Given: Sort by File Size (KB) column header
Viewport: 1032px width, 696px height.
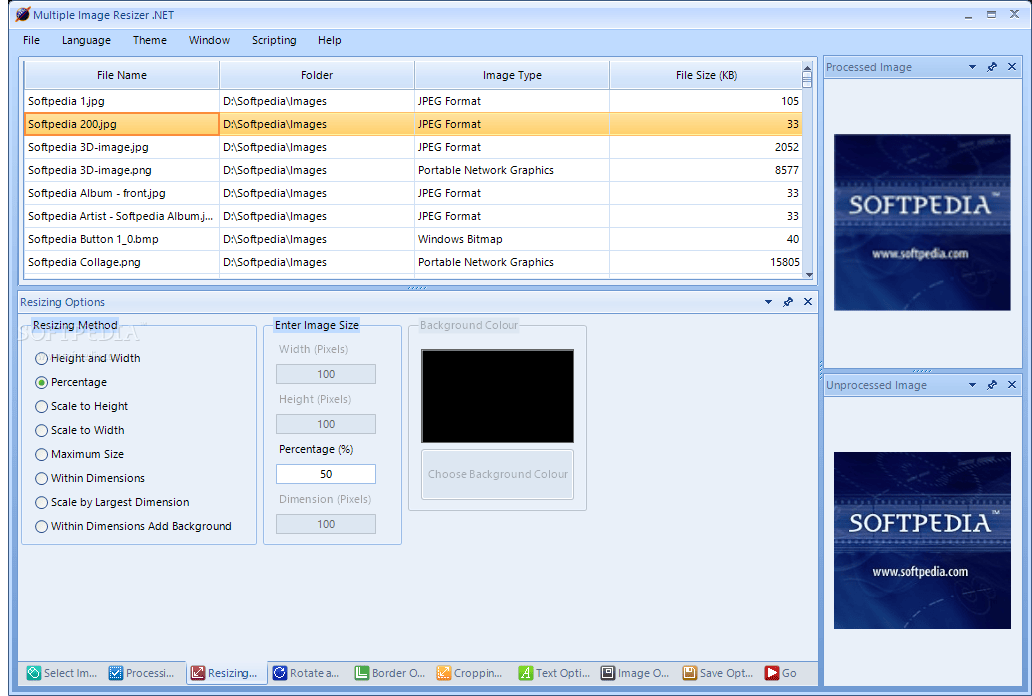Looking at the screenshot, I should click(x=706, y=75).
